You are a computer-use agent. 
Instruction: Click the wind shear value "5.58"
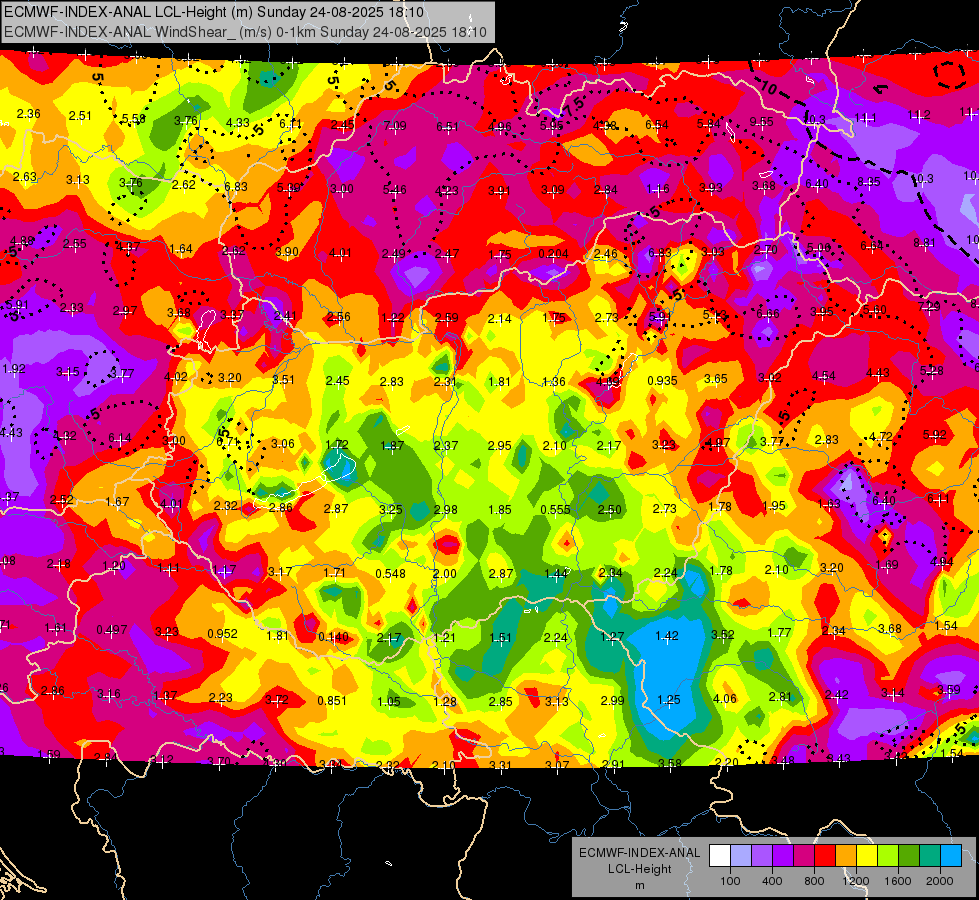pyautogui.click(x=134, y=119)
